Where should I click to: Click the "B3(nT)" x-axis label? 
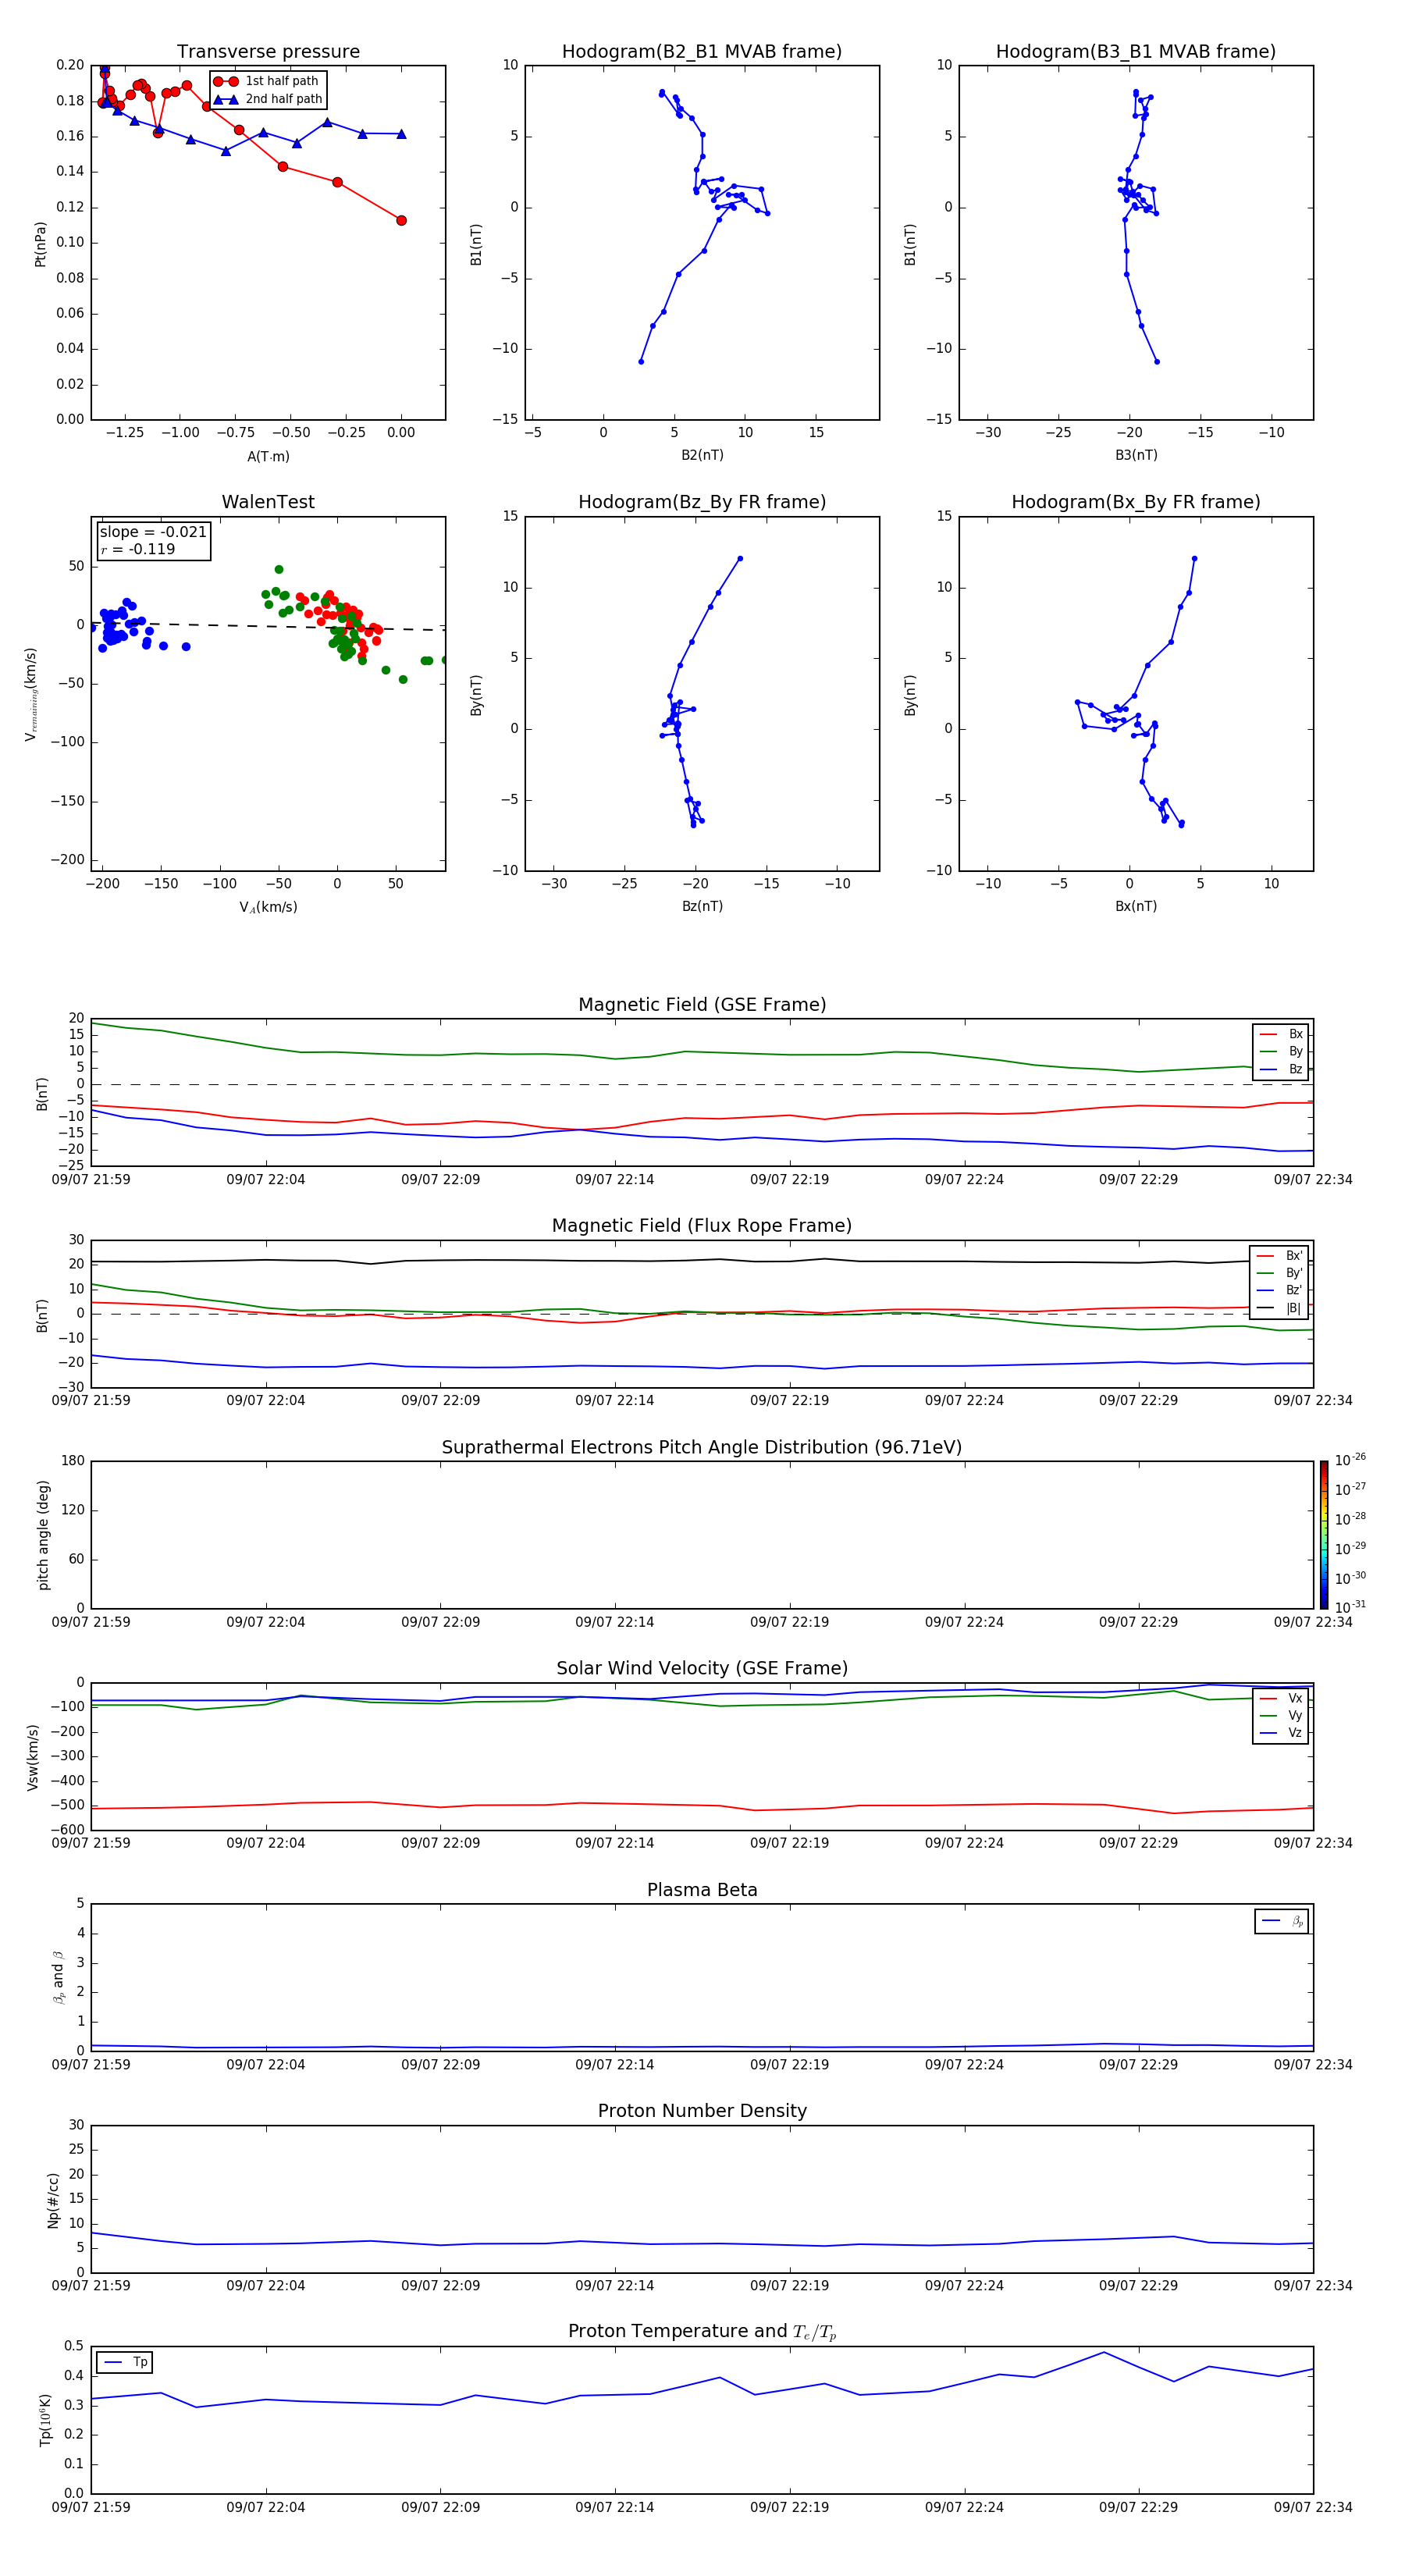tap(1136, 456)
